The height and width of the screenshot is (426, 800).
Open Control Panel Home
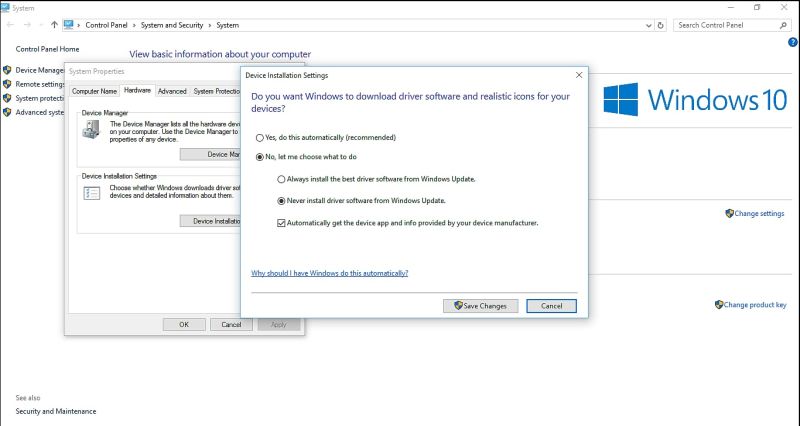click(47, 49)
